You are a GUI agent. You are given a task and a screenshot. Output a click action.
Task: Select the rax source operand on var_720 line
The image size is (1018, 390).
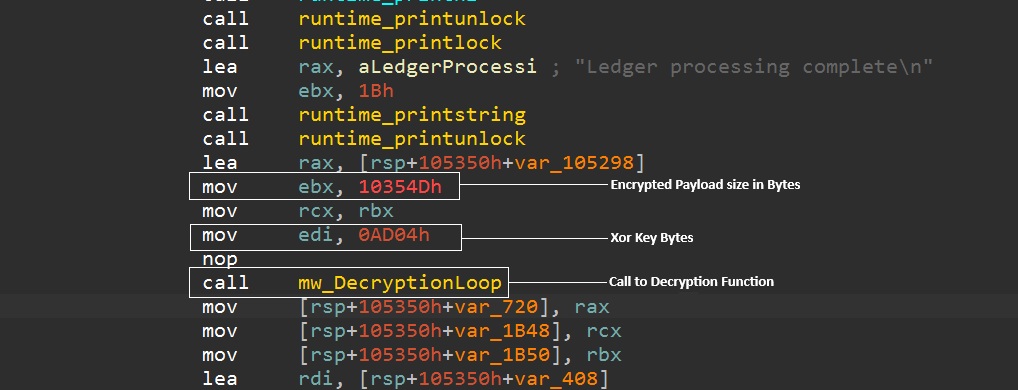tap(591, 307)
